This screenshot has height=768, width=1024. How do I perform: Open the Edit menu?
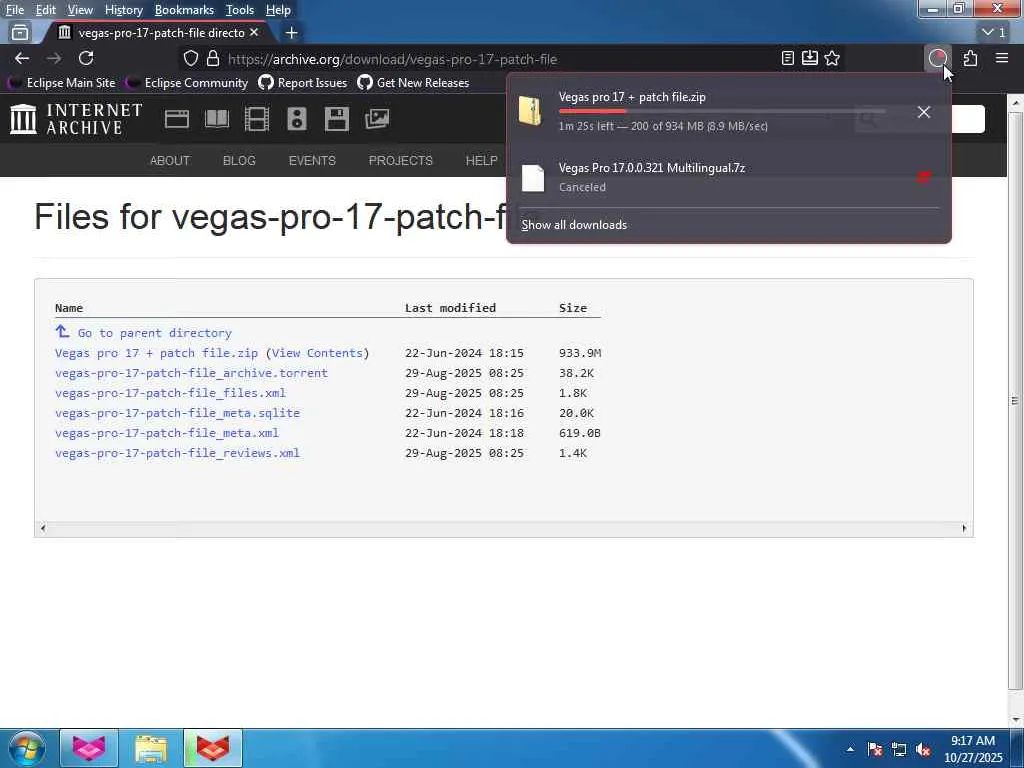click(x=46, y=10)
